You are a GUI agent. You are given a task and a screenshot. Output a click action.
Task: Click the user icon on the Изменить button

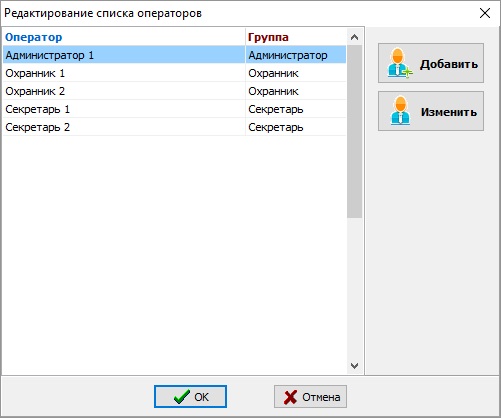(x=400, y=111)
